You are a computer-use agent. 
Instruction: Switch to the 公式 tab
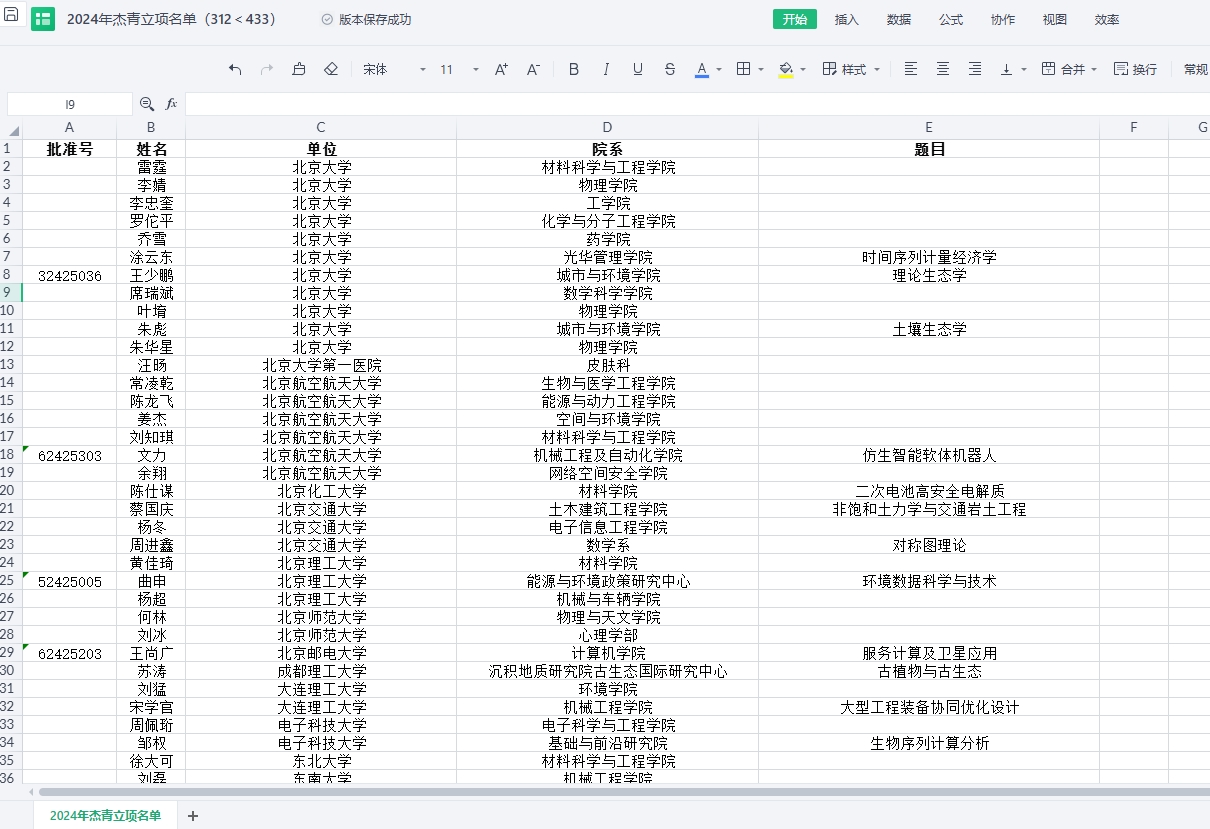coord(951,20)
